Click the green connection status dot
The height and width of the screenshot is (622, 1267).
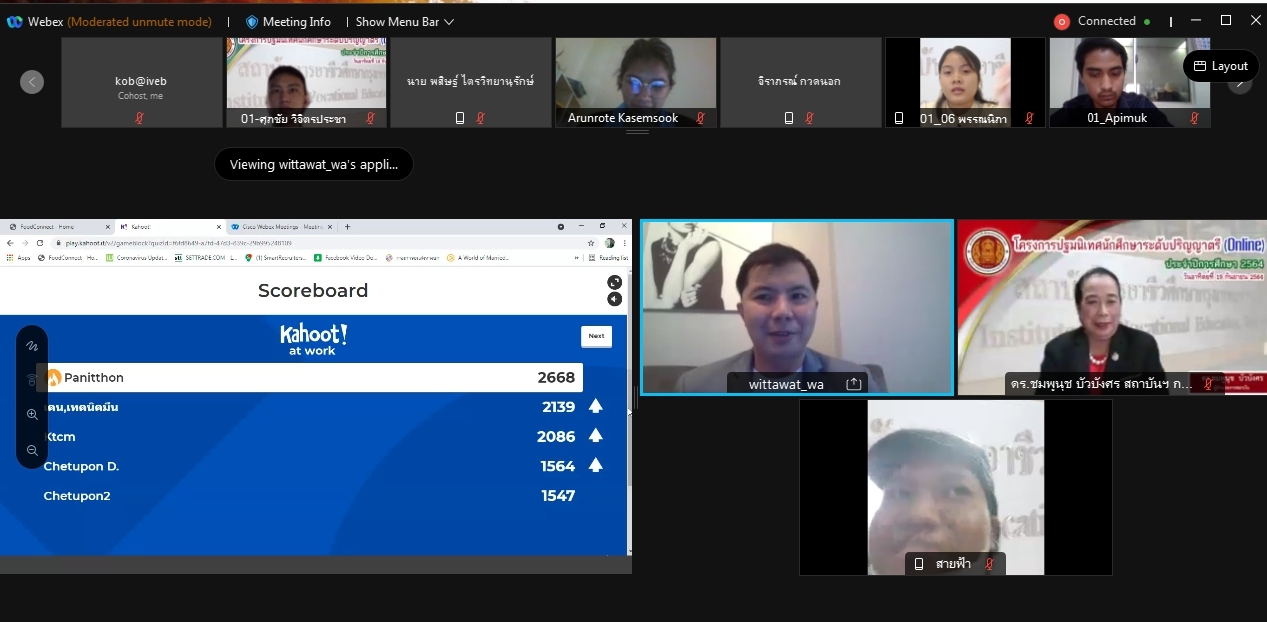(x=1147, y=22)
